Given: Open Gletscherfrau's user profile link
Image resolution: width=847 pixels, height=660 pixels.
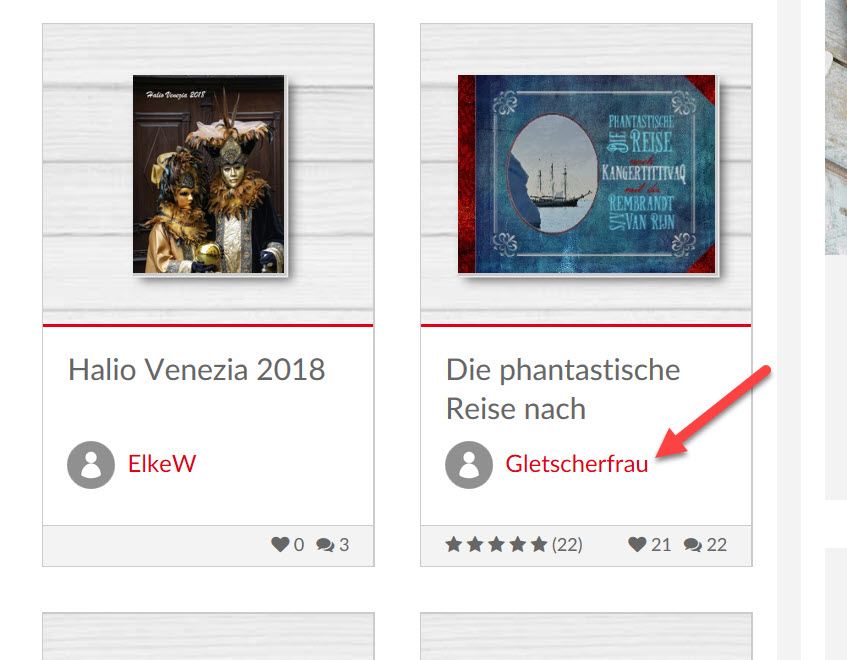Looking at the screenshot, I should [576, 464].
